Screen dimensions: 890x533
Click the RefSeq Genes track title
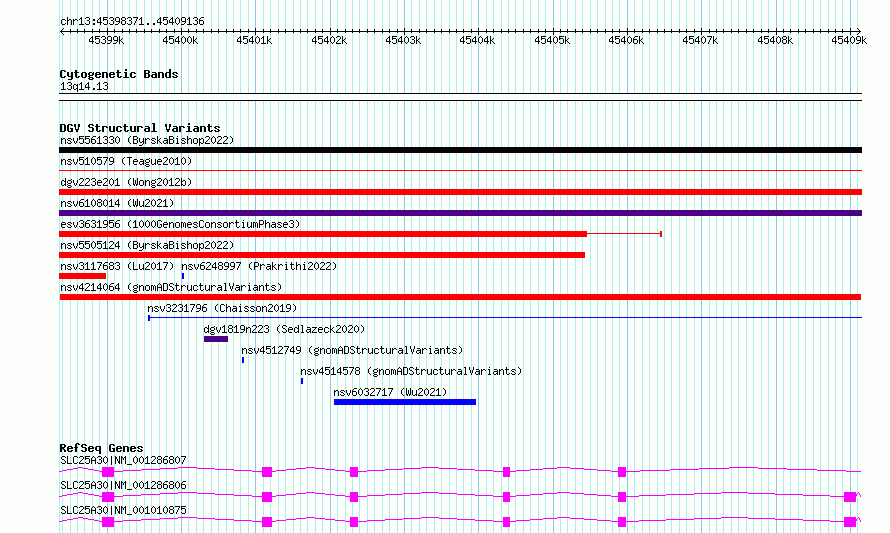[101, 448]
